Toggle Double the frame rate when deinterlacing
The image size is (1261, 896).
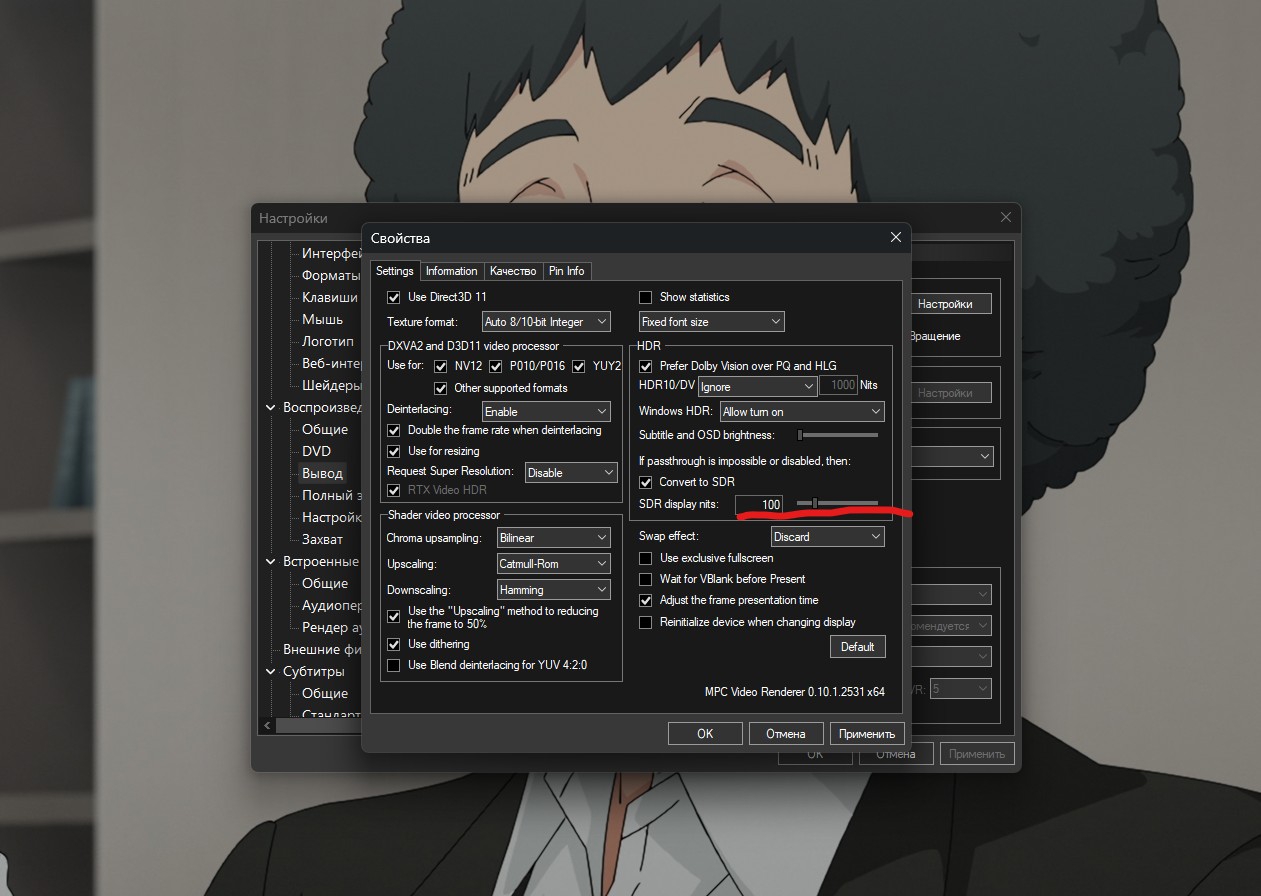[x=393, y=430]
